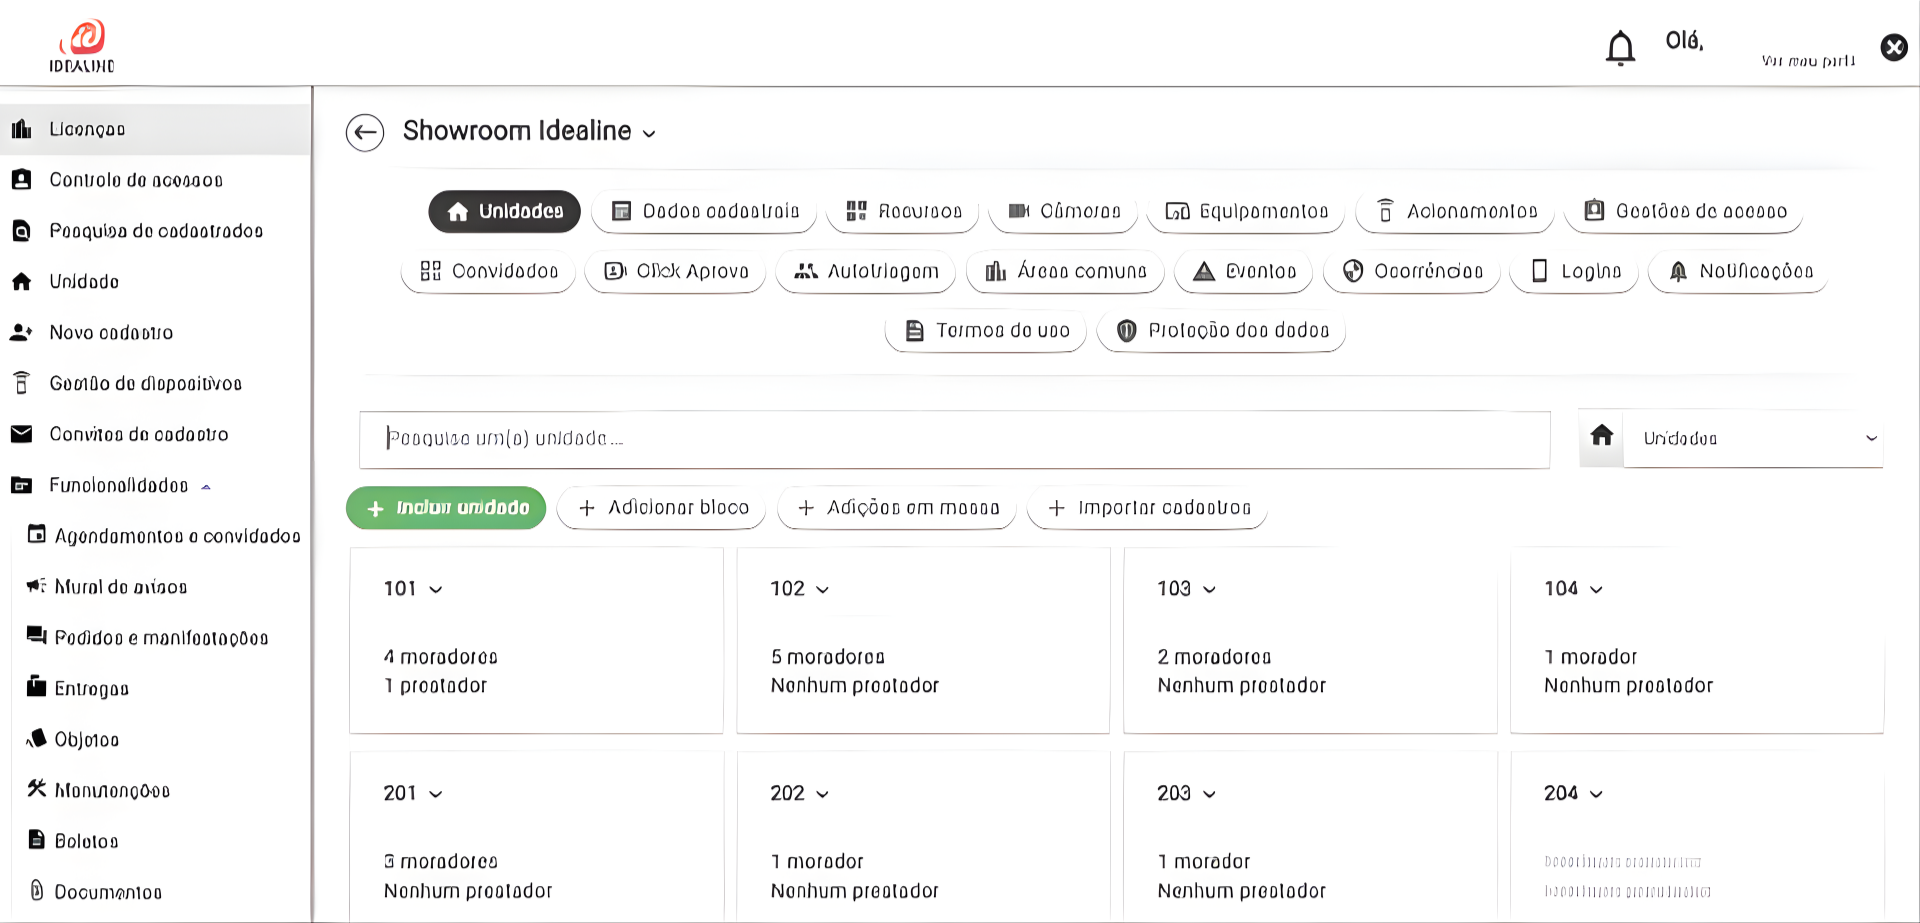This screenshot has height=923, width=1920.
Task: Select Manutenções in the sidebar
Action: 110,790
